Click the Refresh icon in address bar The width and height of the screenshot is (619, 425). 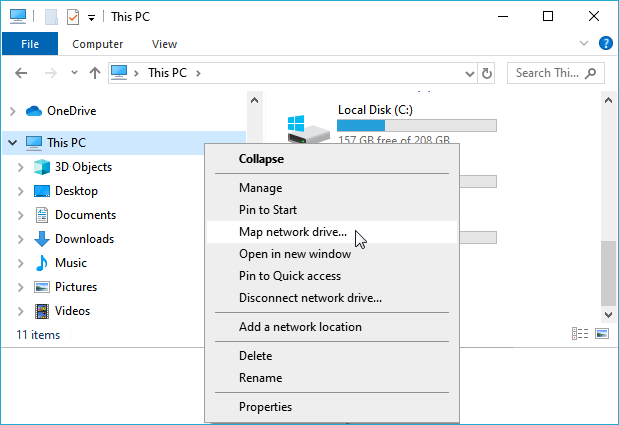tap(487, 73)
